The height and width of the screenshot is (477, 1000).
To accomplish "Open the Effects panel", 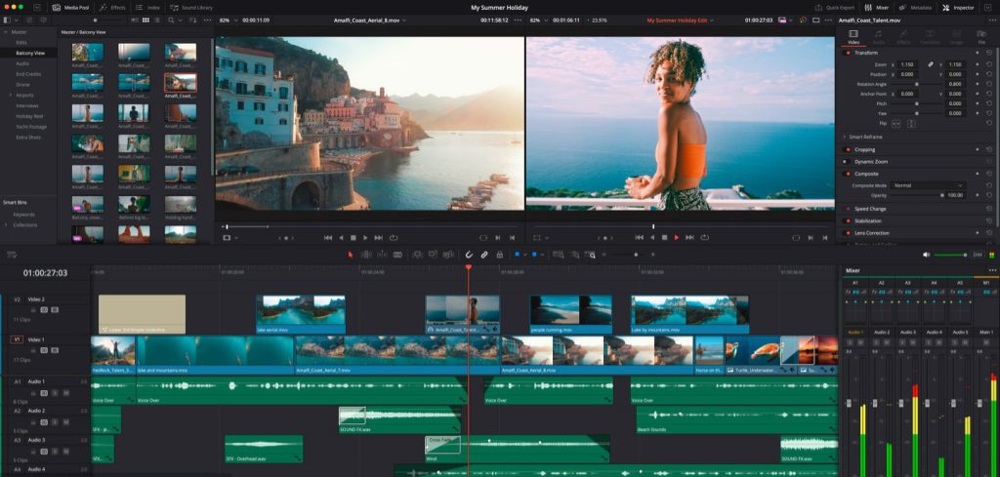I will 113,7.
